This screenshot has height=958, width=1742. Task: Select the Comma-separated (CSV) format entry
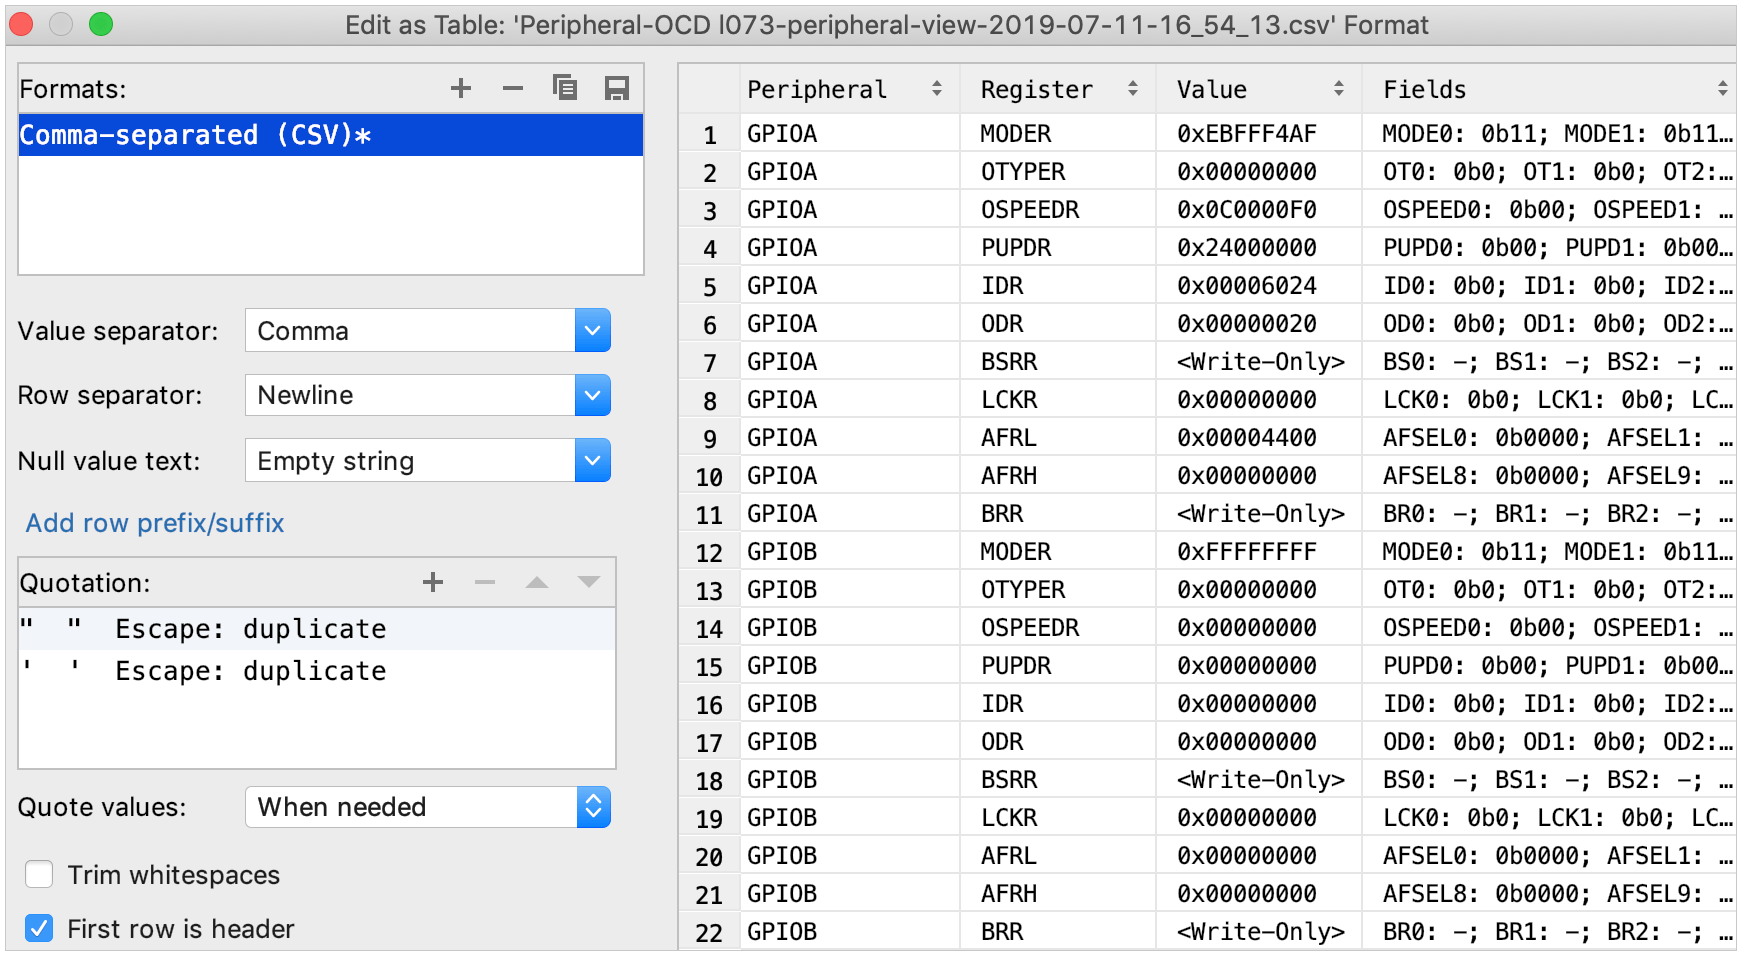tap(200, 135)
